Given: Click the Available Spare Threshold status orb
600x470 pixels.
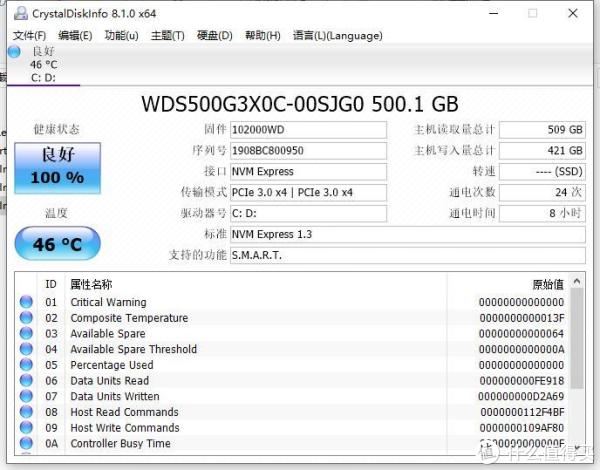Looking at the screenshot, I should (x=26, y=349).
